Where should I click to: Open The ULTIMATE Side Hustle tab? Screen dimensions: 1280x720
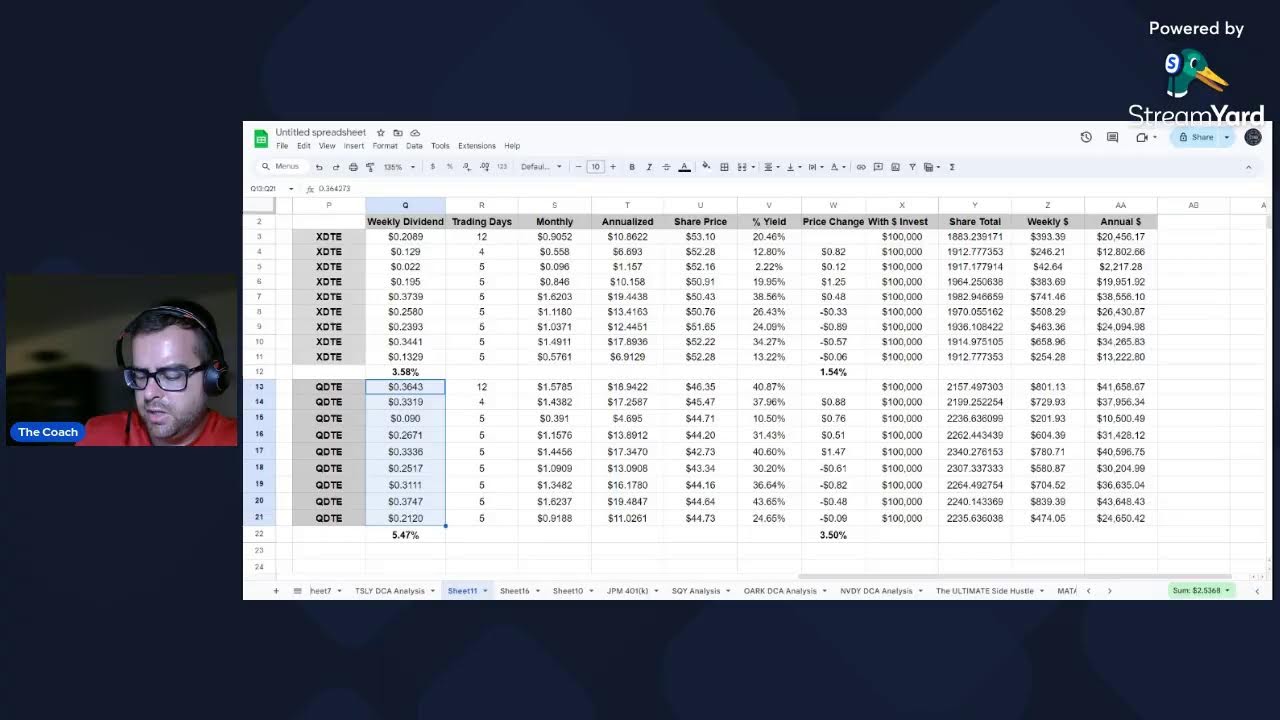989,591
